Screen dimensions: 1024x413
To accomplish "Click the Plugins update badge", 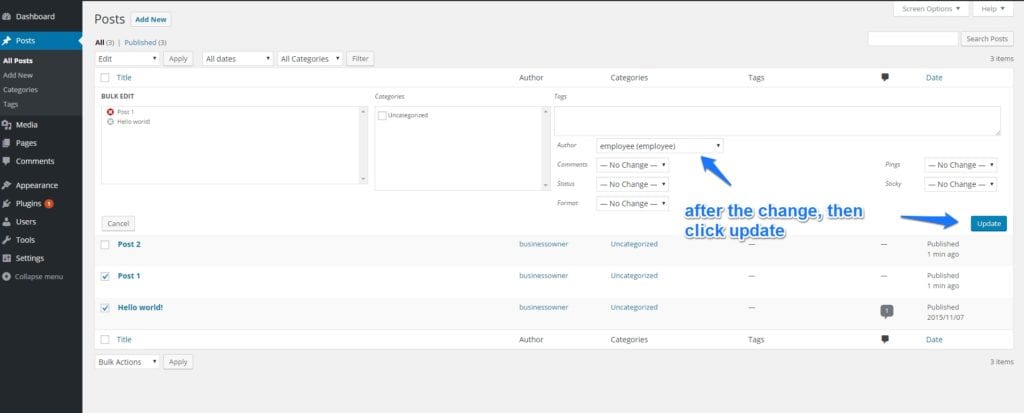I will click(x=49, y=204).
